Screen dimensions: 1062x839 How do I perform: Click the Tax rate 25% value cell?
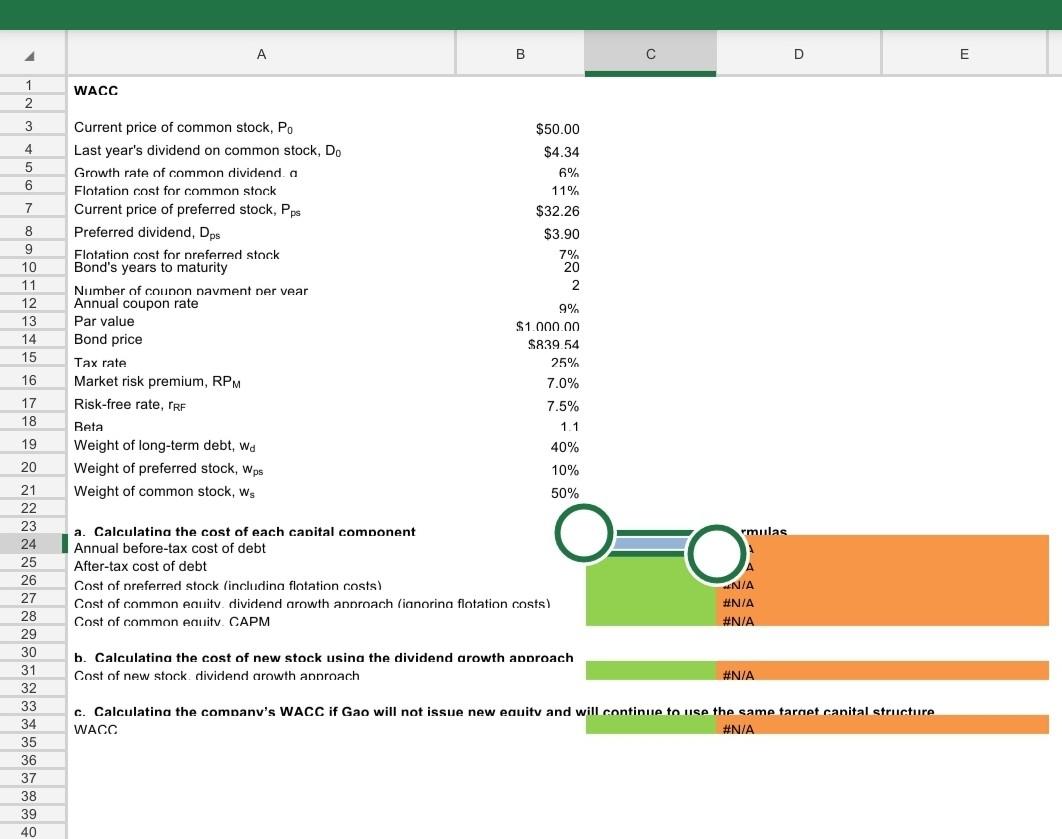(x=519, y=363)
